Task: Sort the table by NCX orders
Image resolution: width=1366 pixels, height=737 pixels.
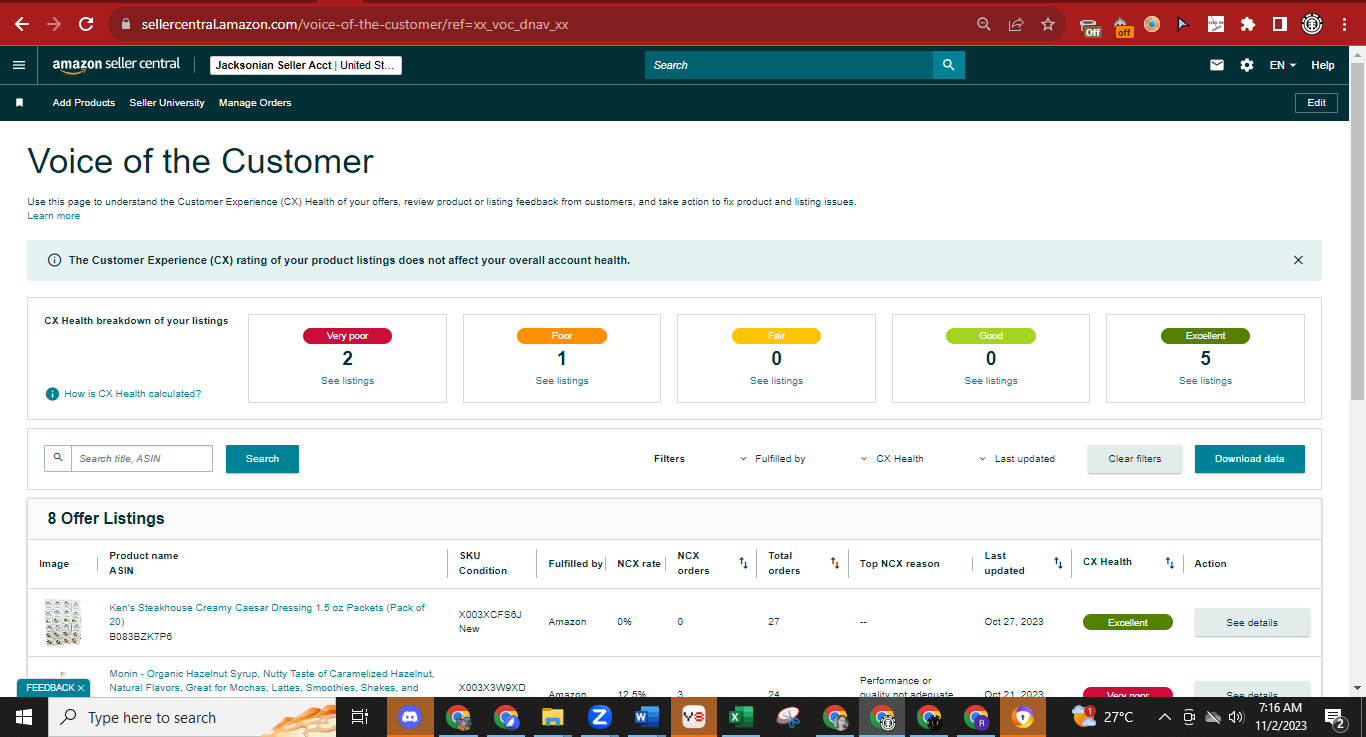Action: (x=743, y=563)
